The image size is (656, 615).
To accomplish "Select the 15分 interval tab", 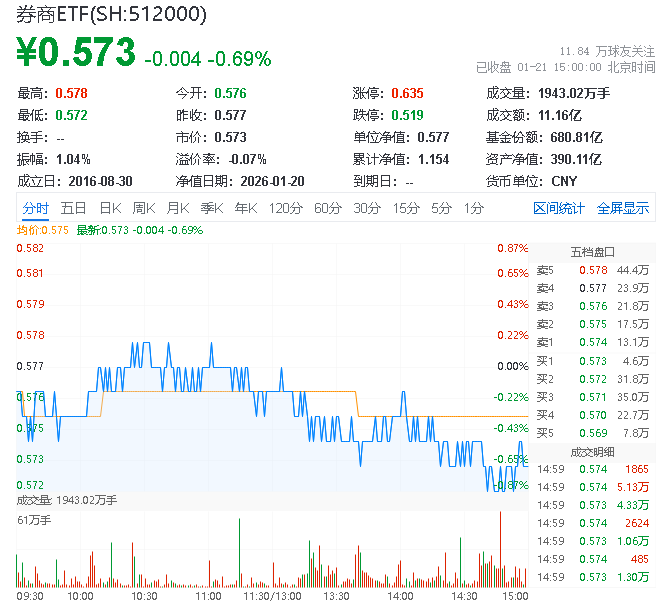I will [406, 208].
